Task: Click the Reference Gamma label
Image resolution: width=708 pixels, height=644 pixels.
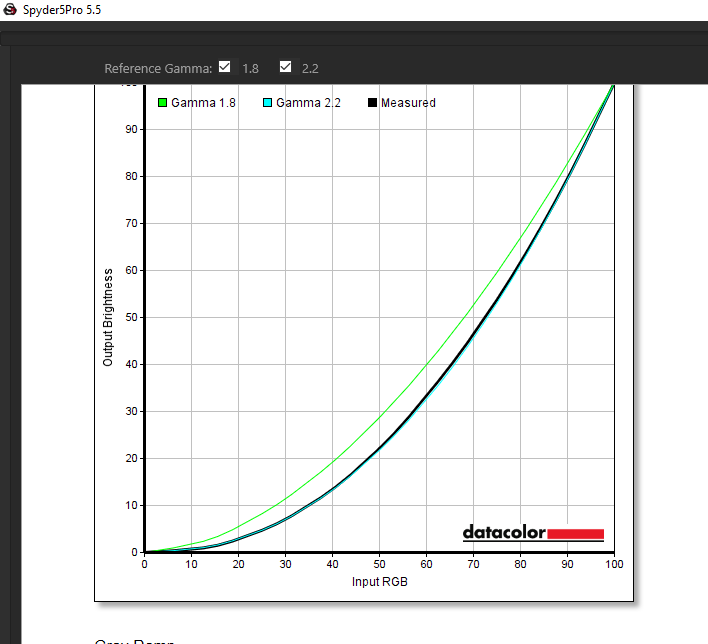Action: (x=158, y=68)
